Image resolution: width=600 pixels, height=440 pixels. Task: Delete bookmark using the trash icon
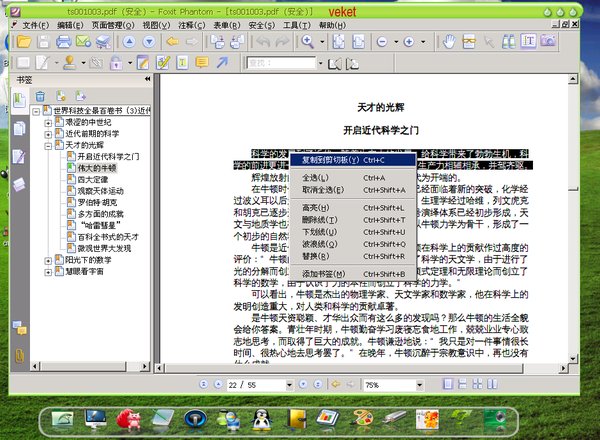click(x=41, y=95)
